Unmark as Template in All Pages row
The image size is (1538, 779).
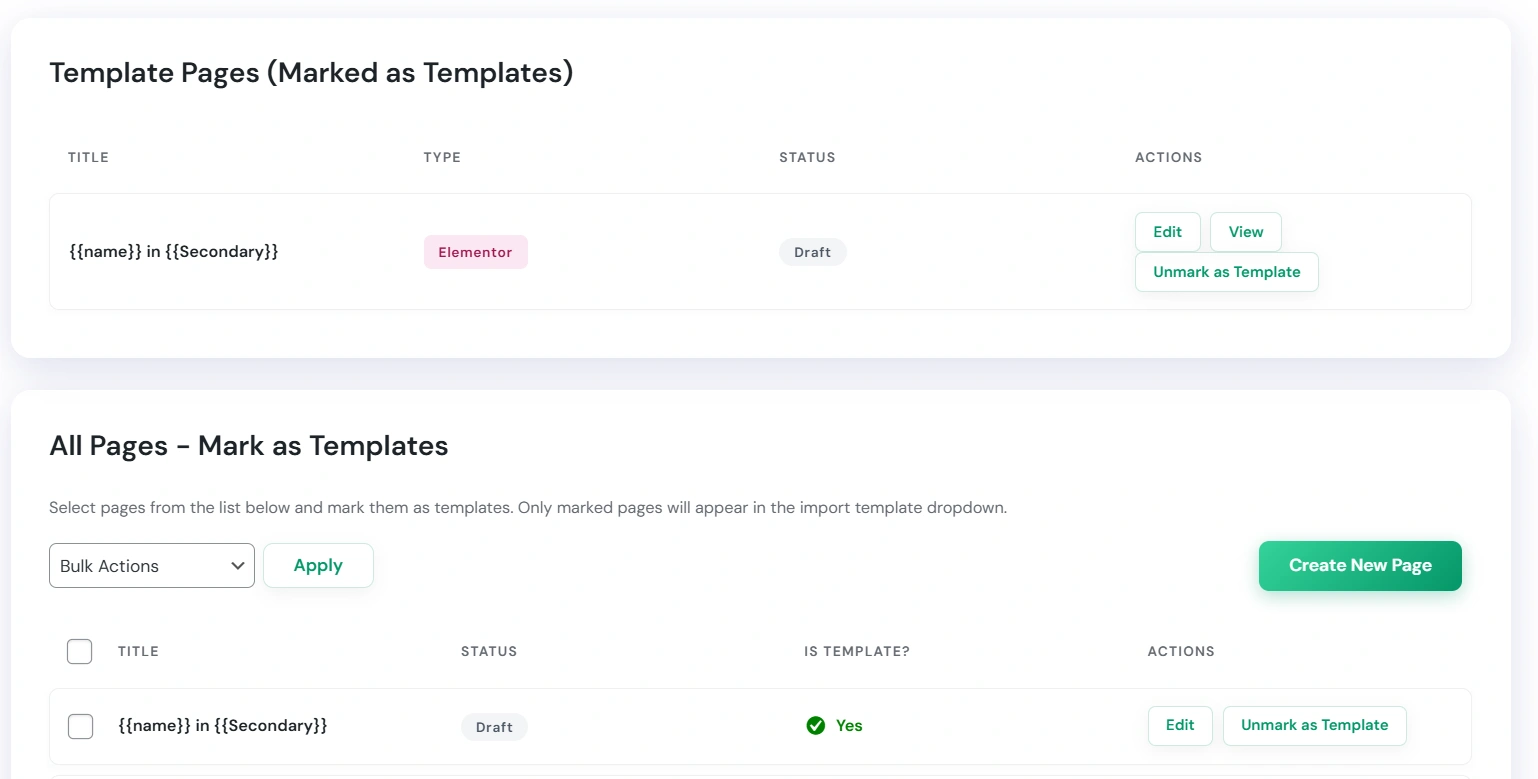pyautogui.click(x=1314, y=726)
